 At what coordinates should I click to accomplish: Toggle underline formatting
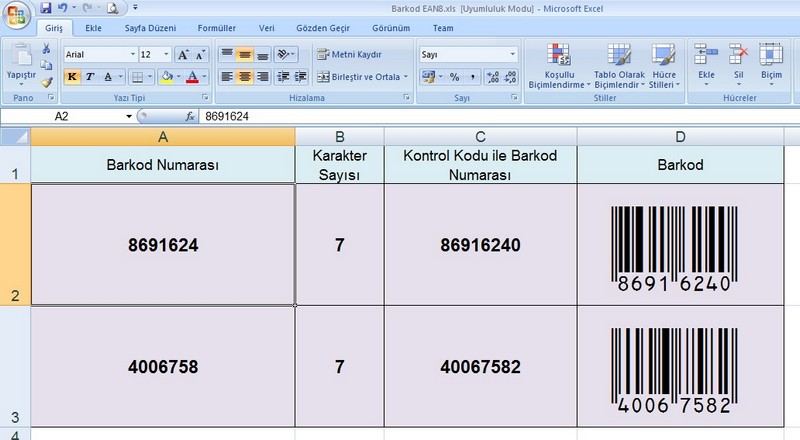108,77
